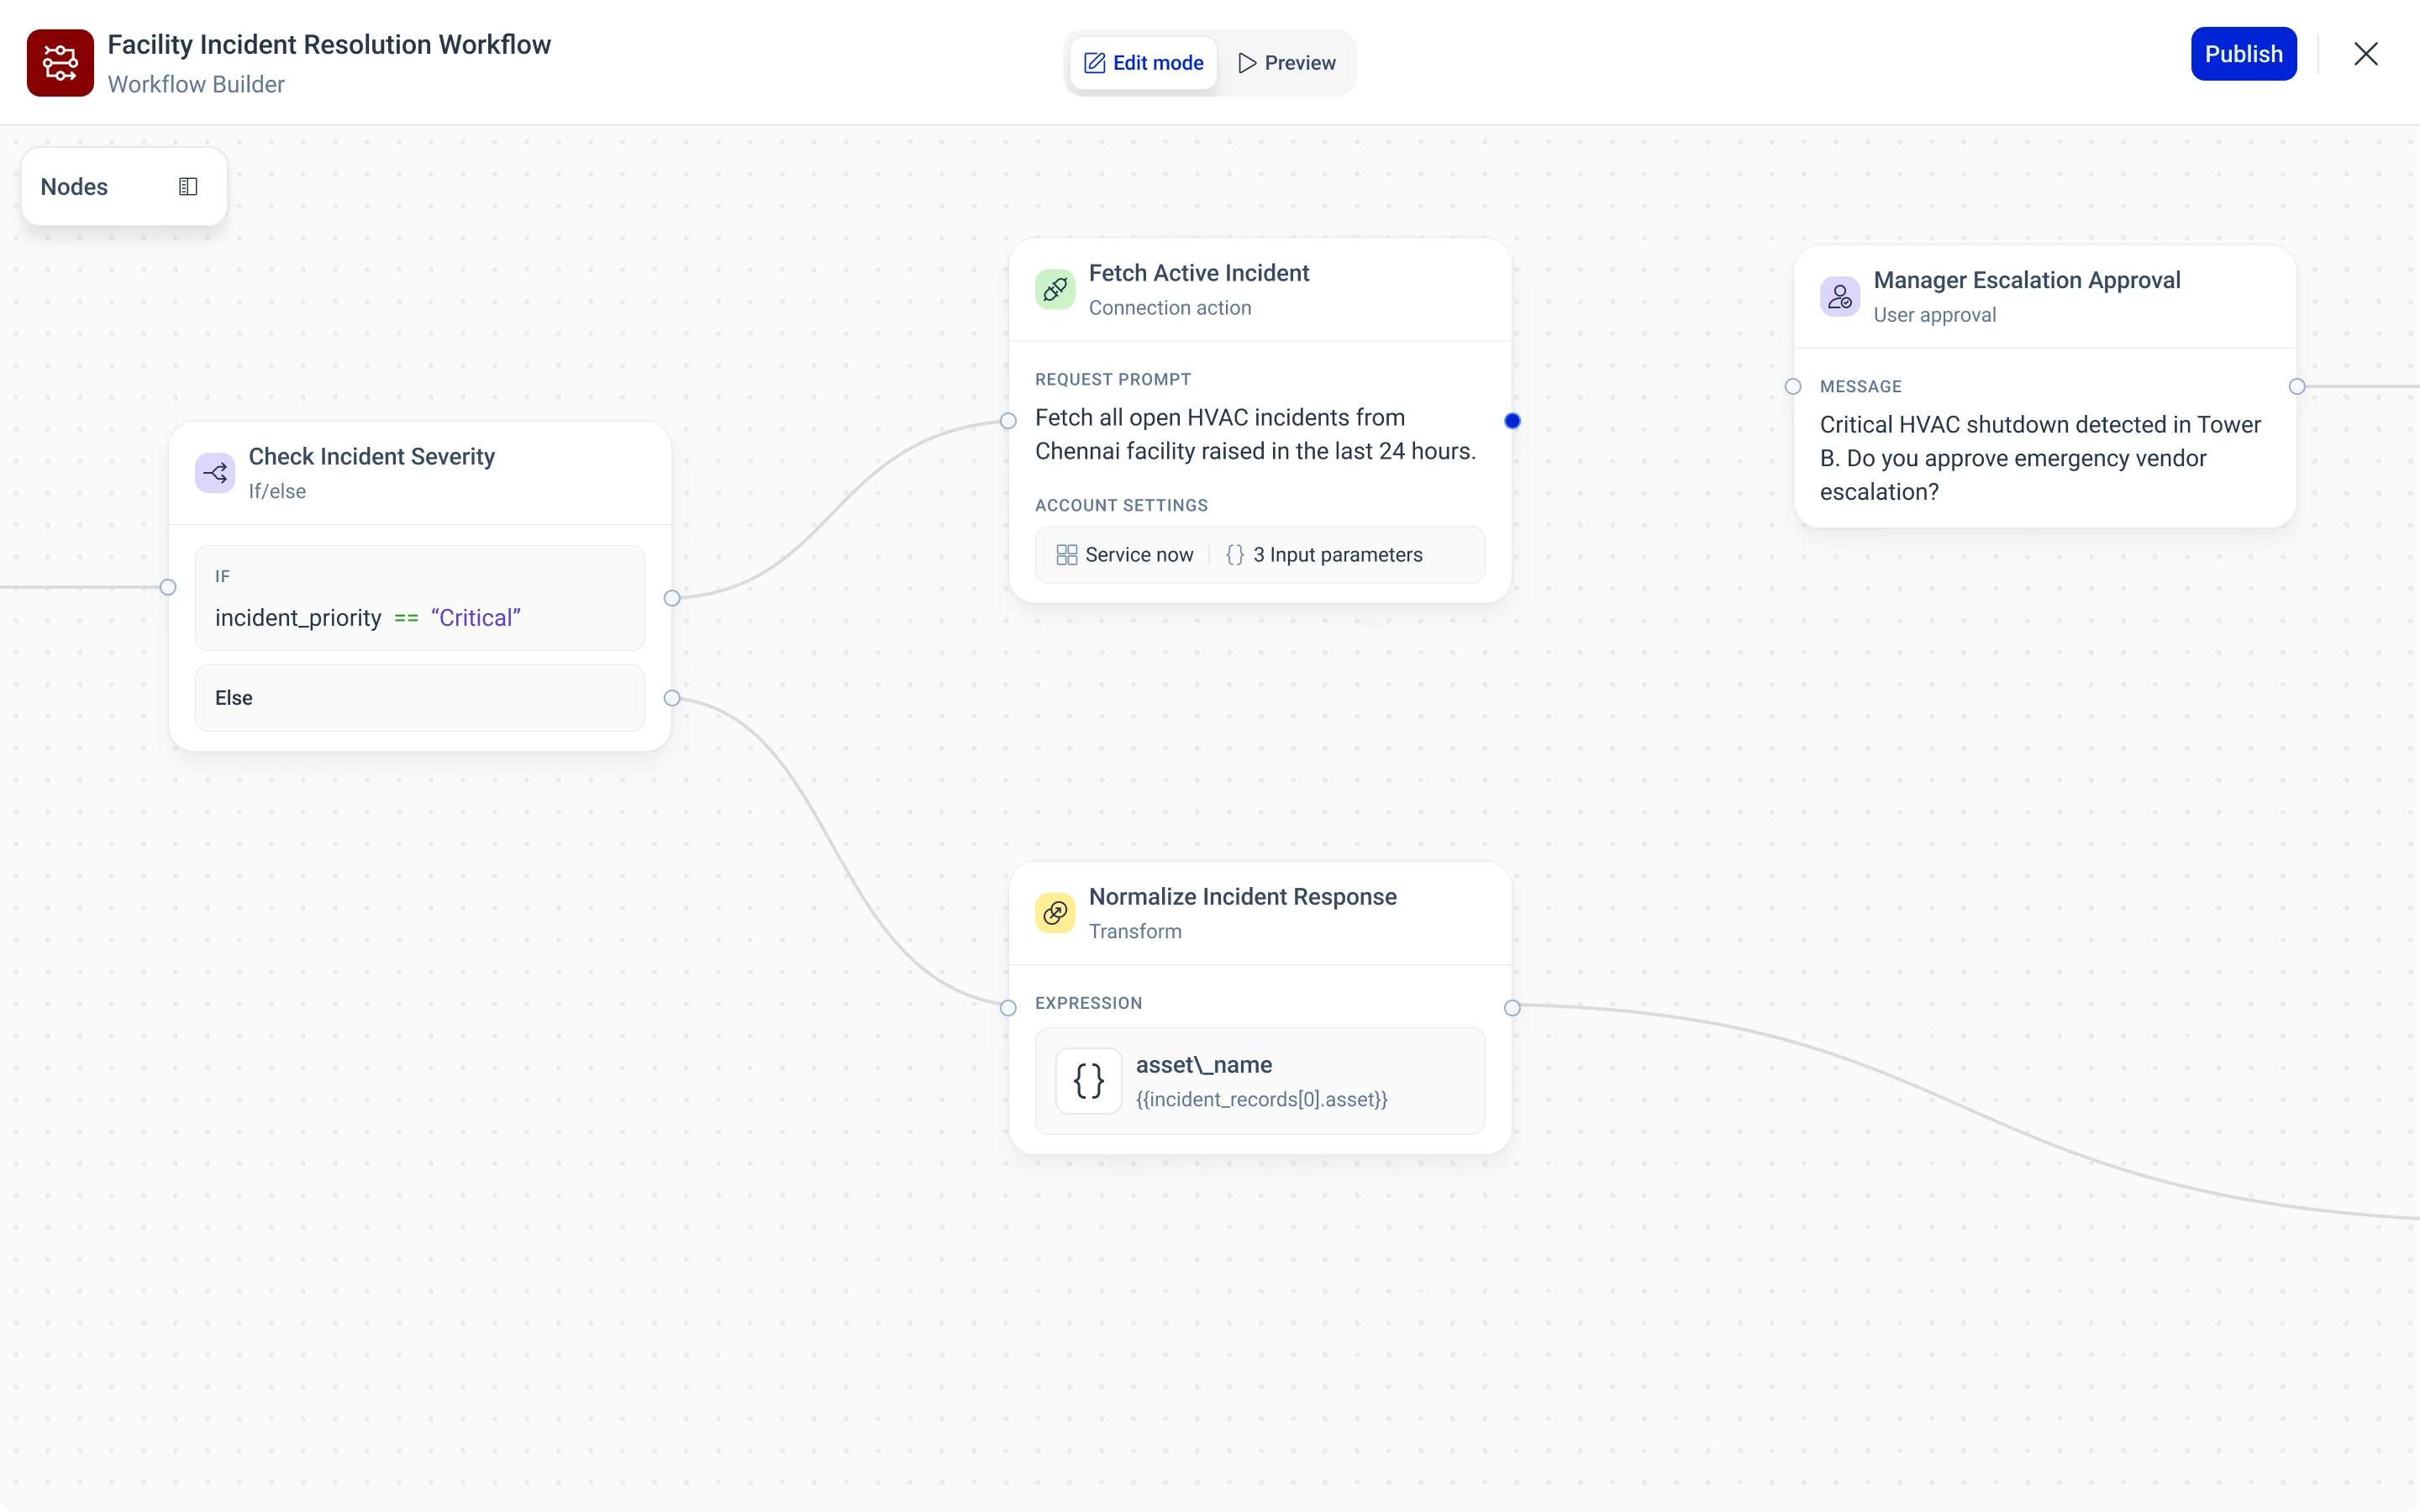
Task: Switch to Preview tab
Action: pyautogui.click(x=1286, y=63)
